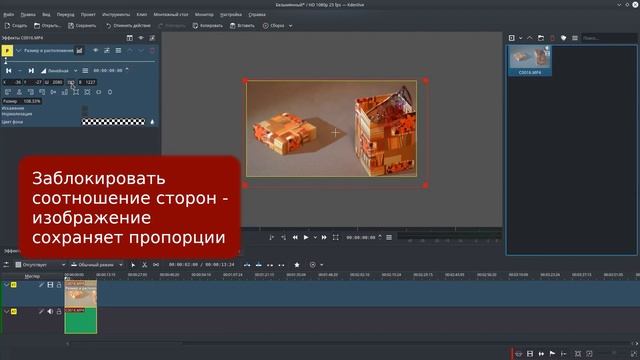The height and width of the screenshot is (360, 640).
Task: Open the Цвет фона color swatch
Action: pyautogui.click(x=113, y=122)
